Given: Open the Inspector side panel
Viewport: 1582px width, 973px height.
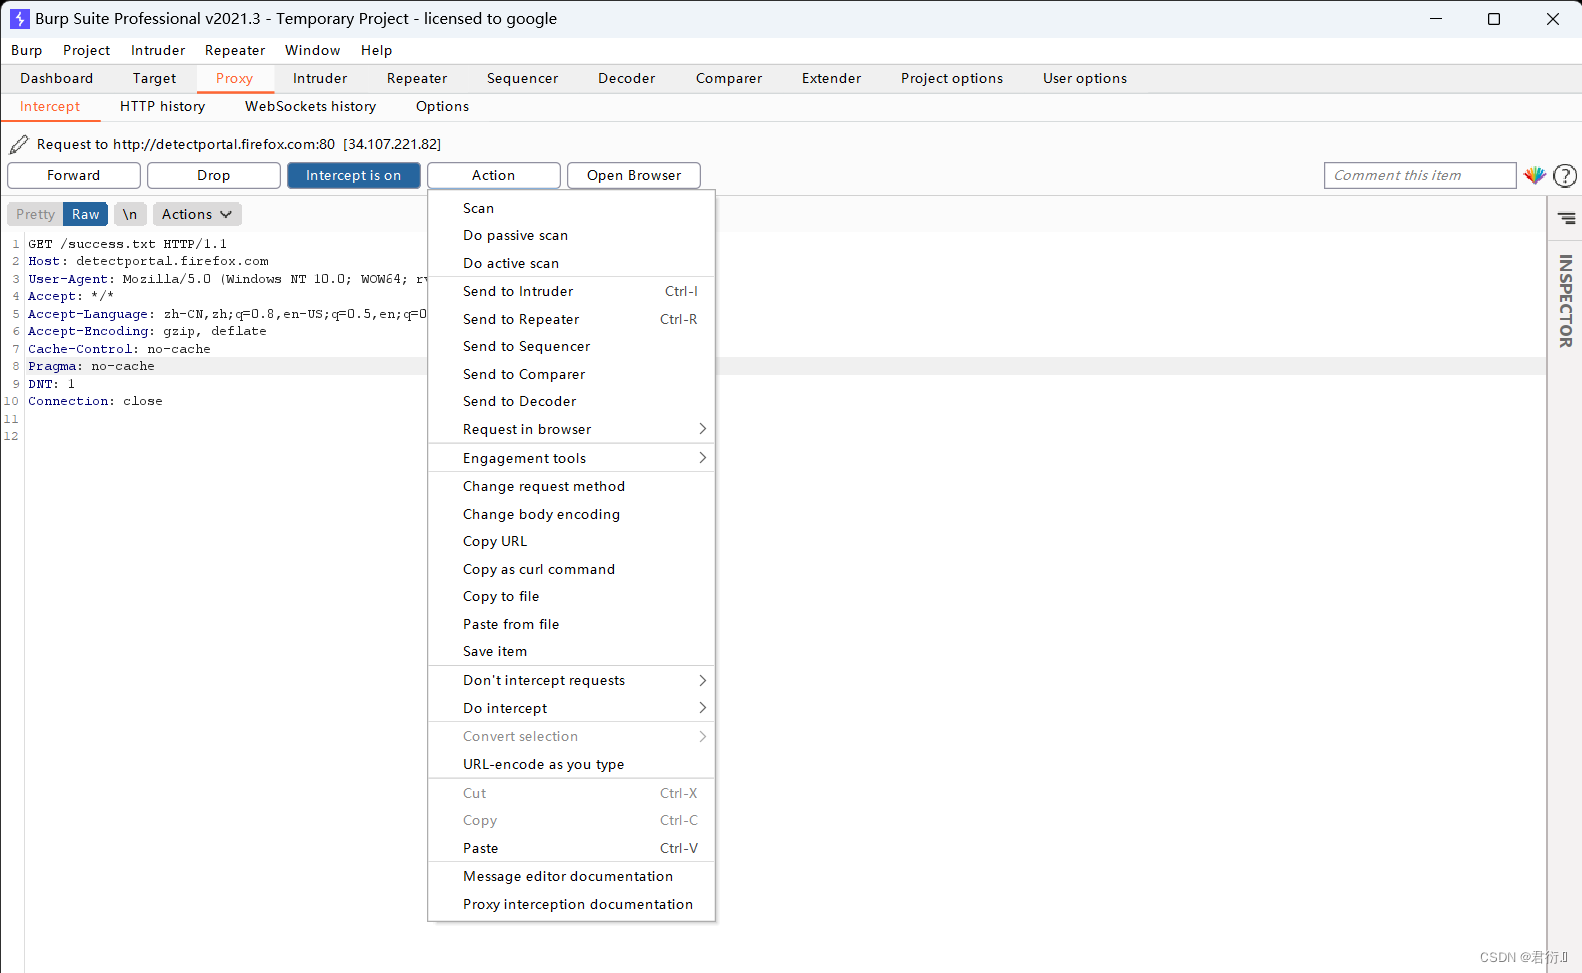Looking at the screenshot, I should [1566, 301].
